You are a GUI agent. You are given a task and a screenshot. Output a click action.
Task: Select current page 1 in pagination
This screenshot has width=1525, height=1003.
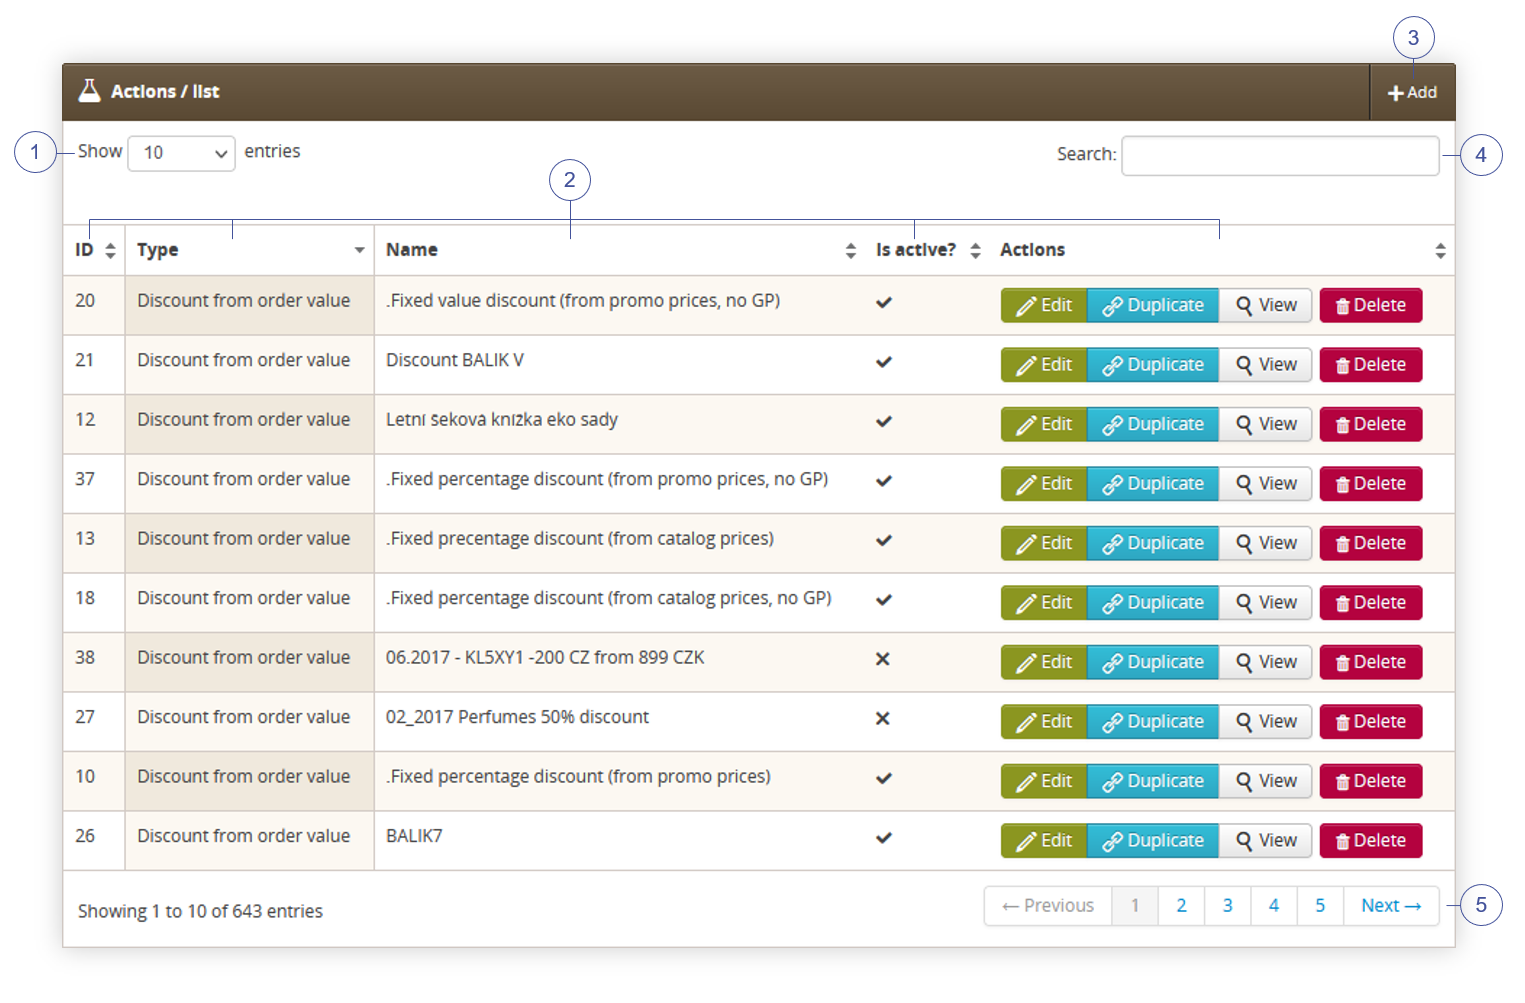click(x=1135, y=906)
